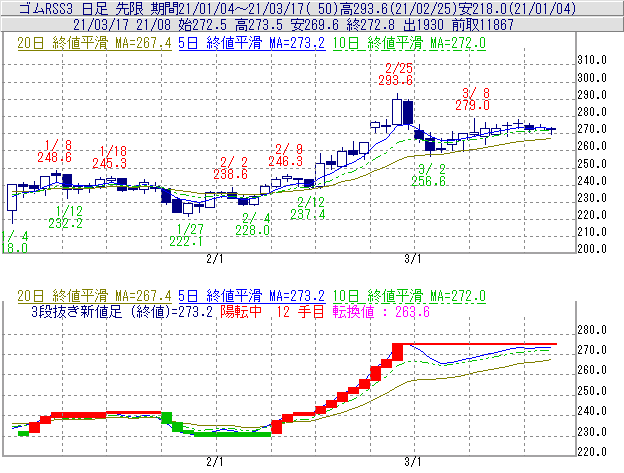
Task: Select the 2/ 4 228.0 low label
Action: (x=253, y=224)
